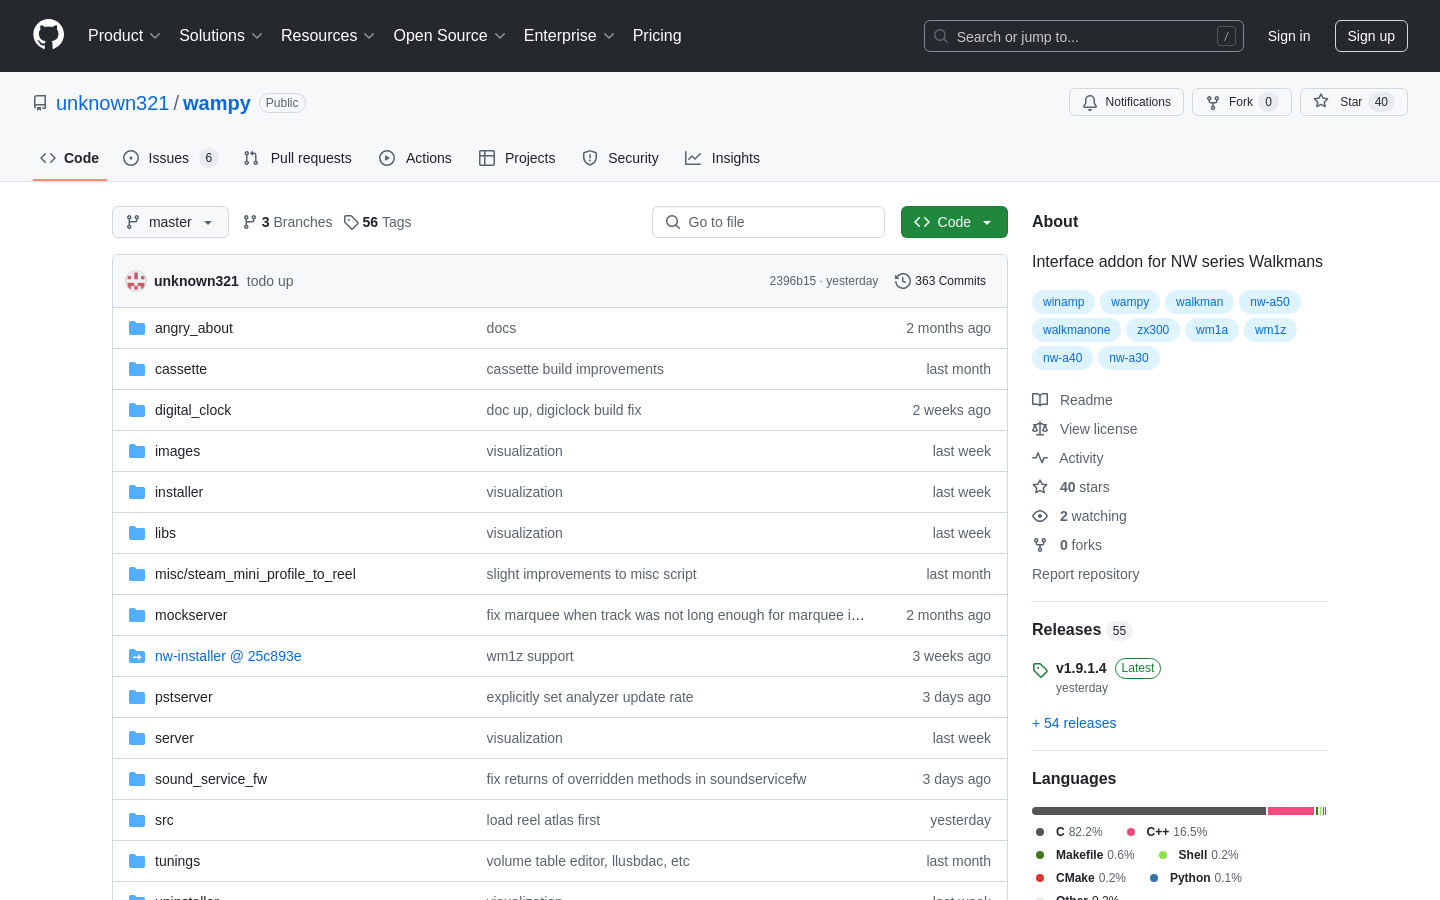
Task: Open the 'todo up' commit message
Action: pyautogui.click(x=270, y=281)
